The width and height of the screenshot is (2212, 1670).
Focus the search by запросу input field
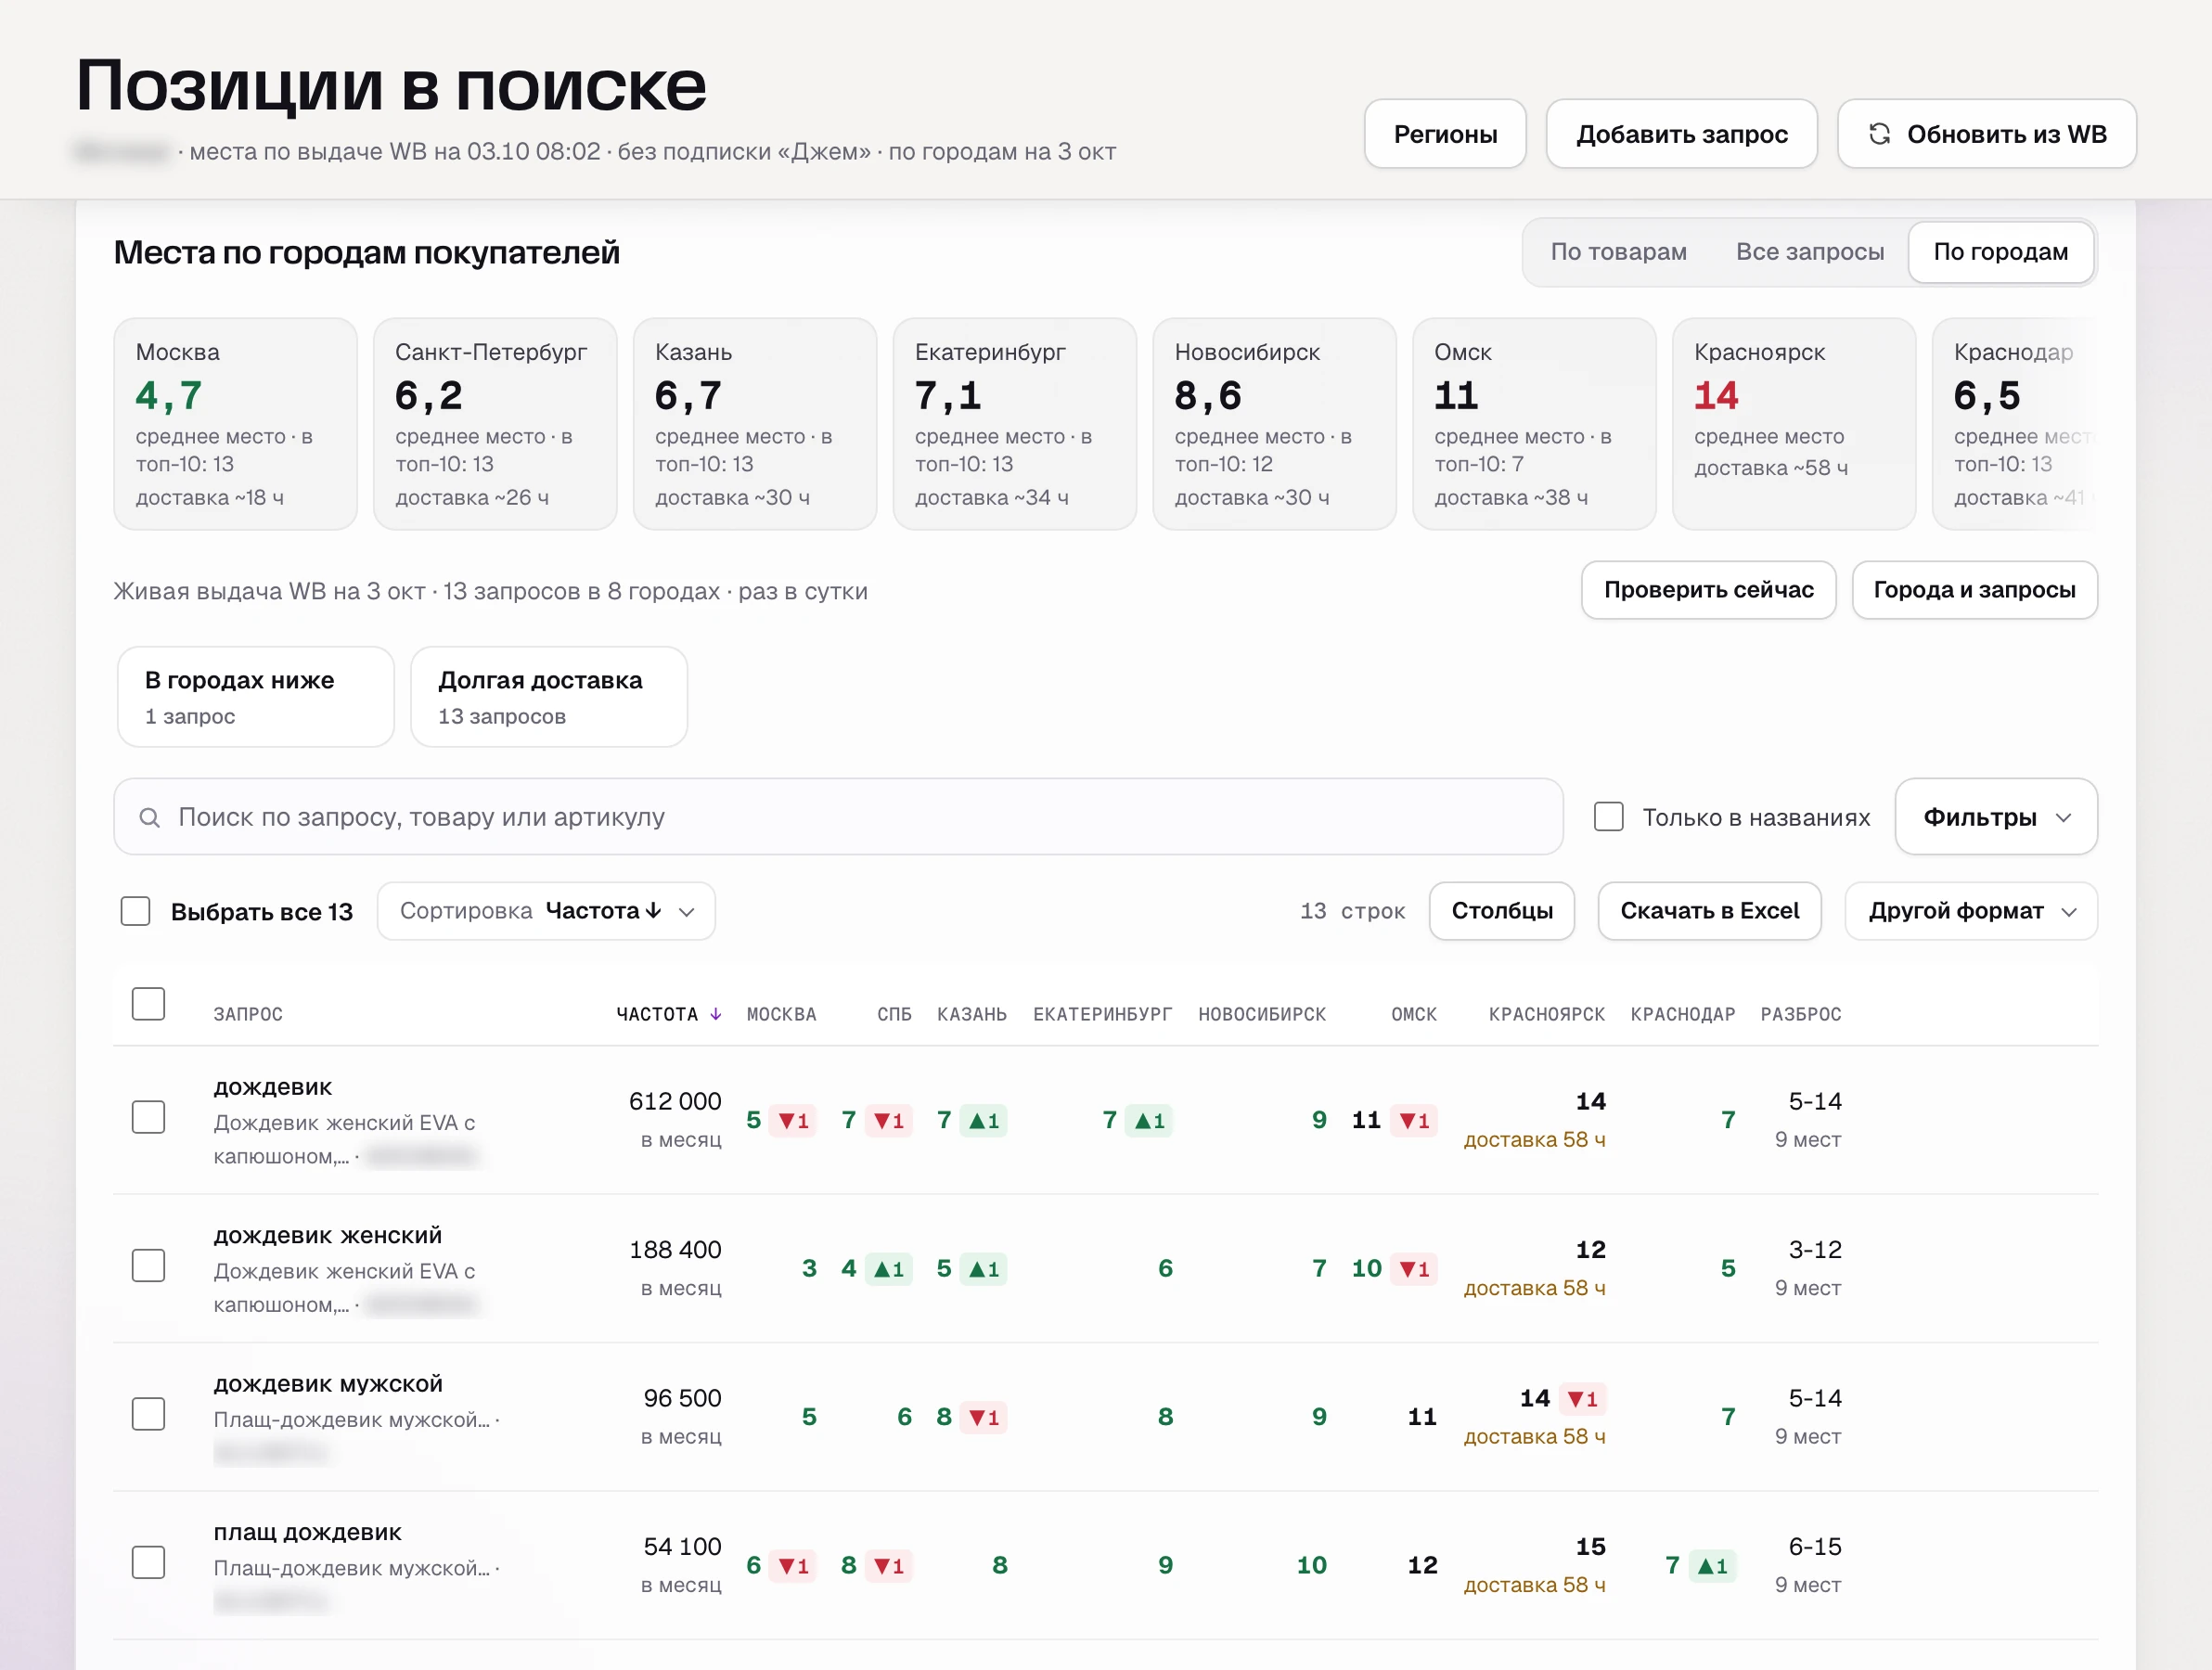[838, 817]
